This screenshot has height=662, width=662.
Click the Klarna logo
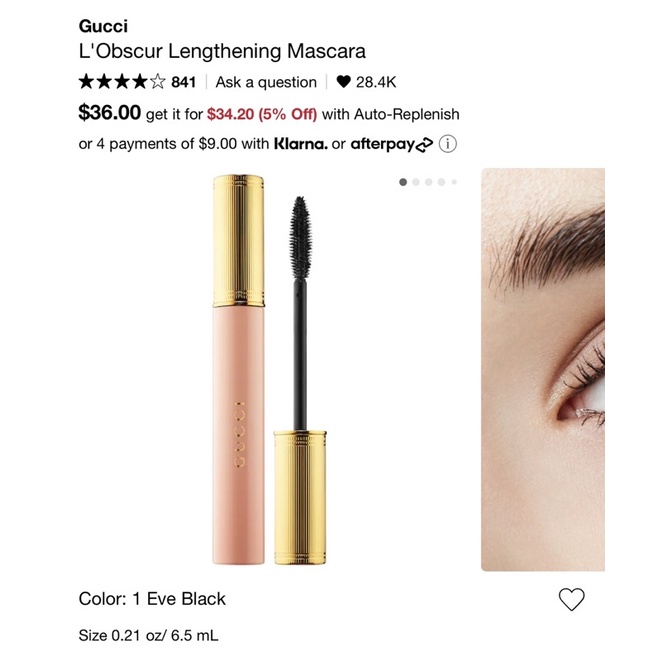point(301,144)
